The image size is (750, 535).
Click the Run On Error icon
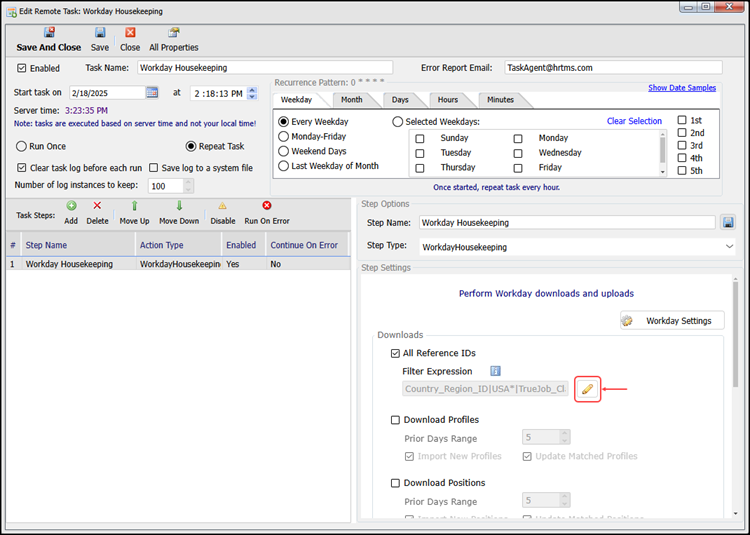pyautogui.click(x=267, y=206)
